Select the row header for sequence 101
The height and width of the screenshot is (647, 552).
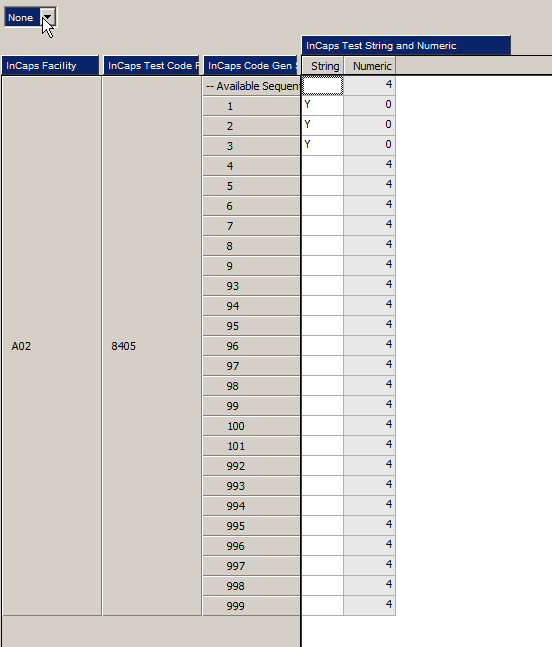coord(251,446)
